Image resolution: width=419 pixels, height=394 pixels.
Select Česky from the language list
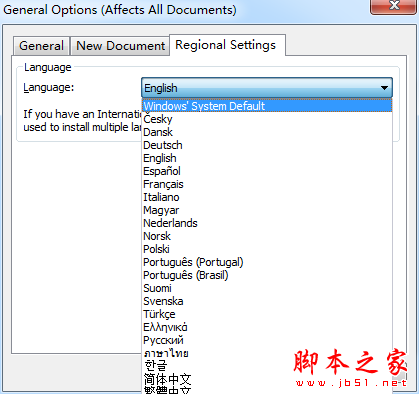click(x=267, y=119)
